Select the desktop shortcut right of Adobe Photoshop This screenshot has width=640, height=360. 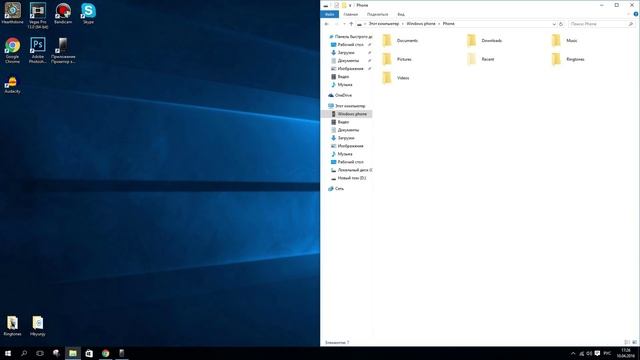(63, 50)
